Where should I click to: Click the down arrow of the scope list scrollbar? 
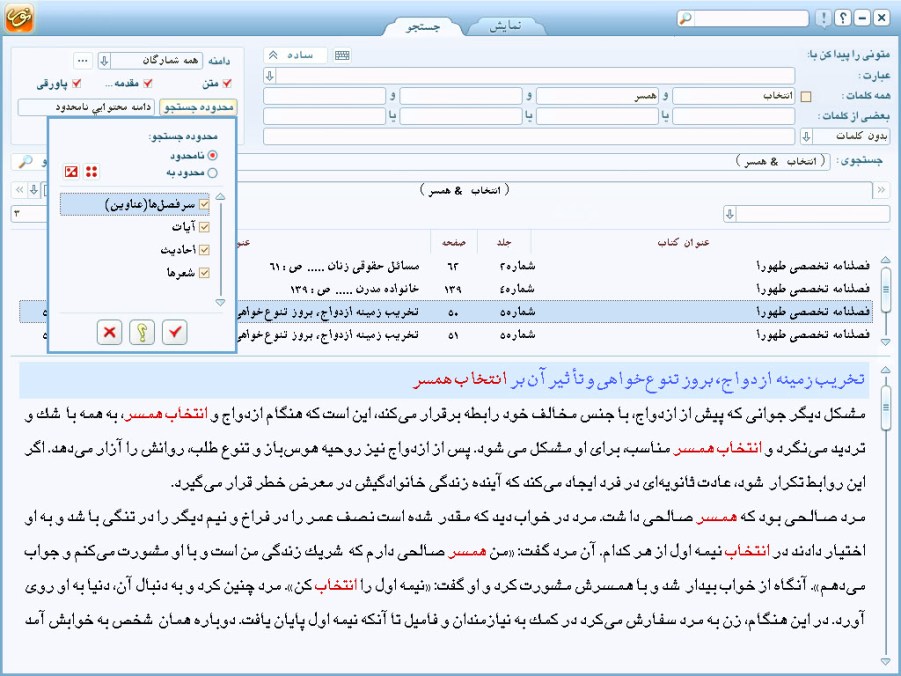[220, 302]
